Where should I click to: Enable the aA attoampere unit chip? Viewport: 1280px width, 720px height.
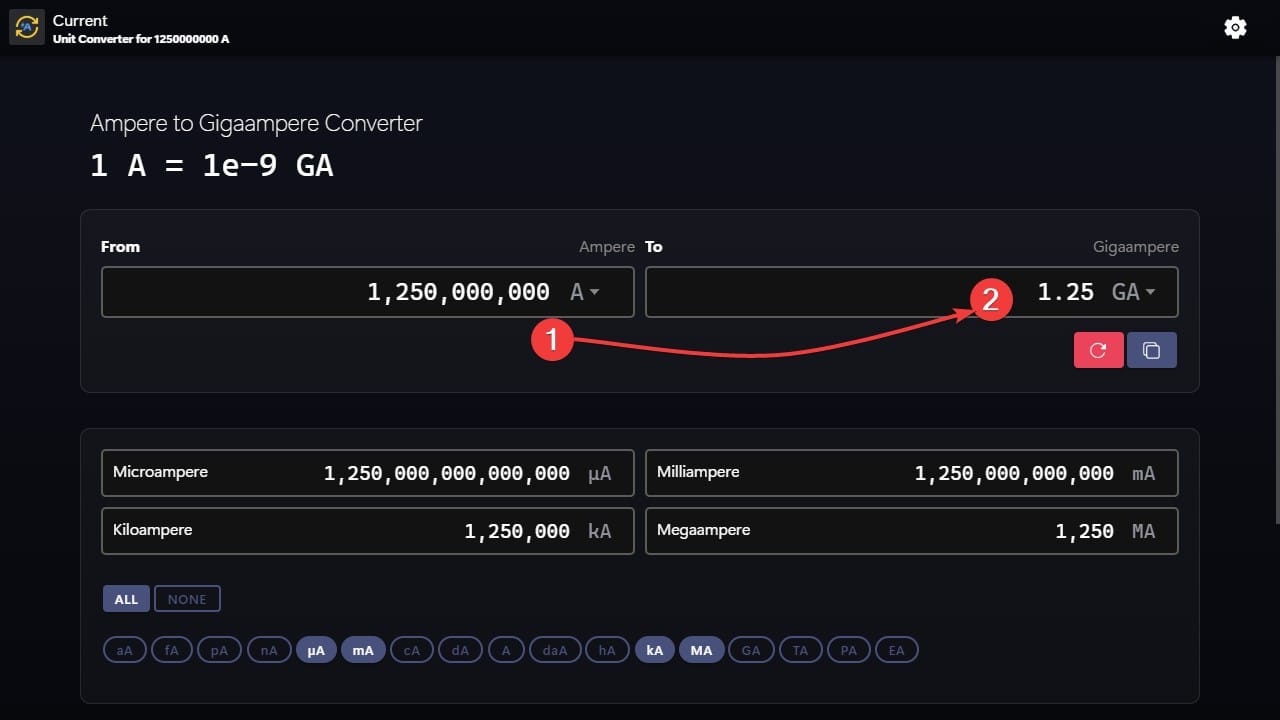coord(124,649)
